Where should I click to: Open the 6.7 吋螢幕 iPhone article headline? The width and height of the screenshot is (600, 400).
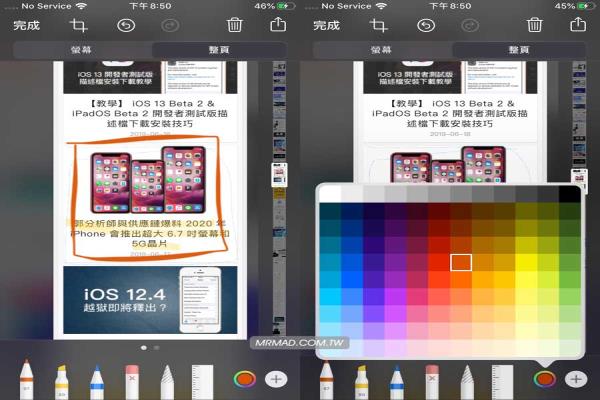pos(150,233)
